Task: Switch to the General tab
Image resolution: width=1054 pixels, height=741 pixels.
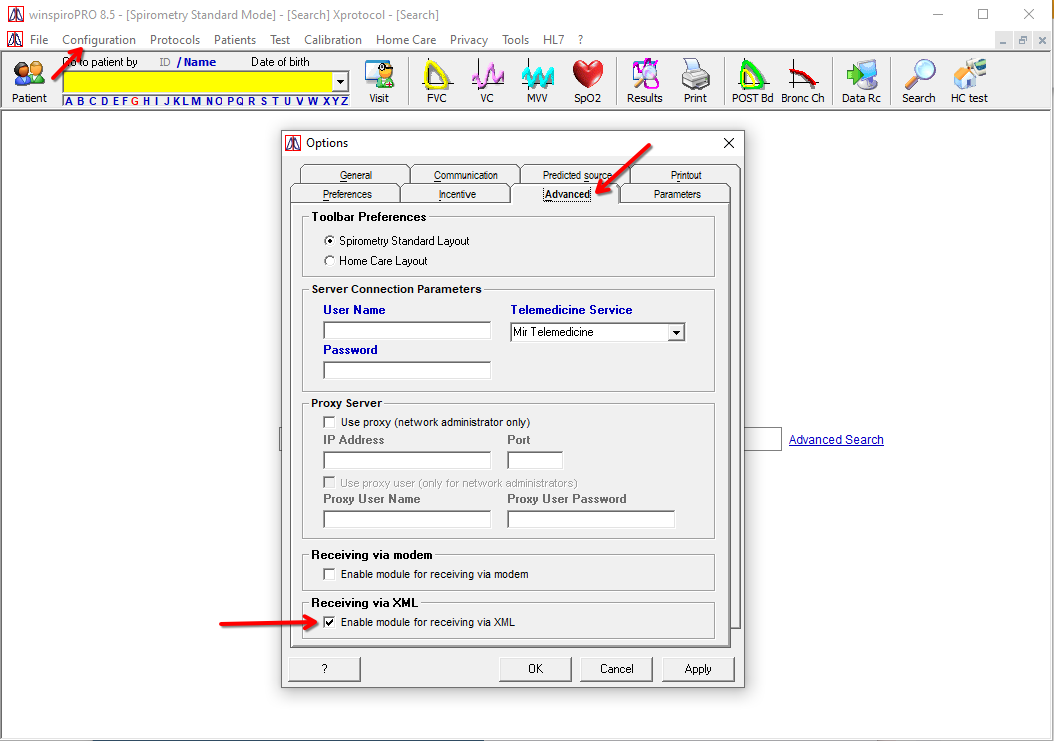Action: click(356, 174)
